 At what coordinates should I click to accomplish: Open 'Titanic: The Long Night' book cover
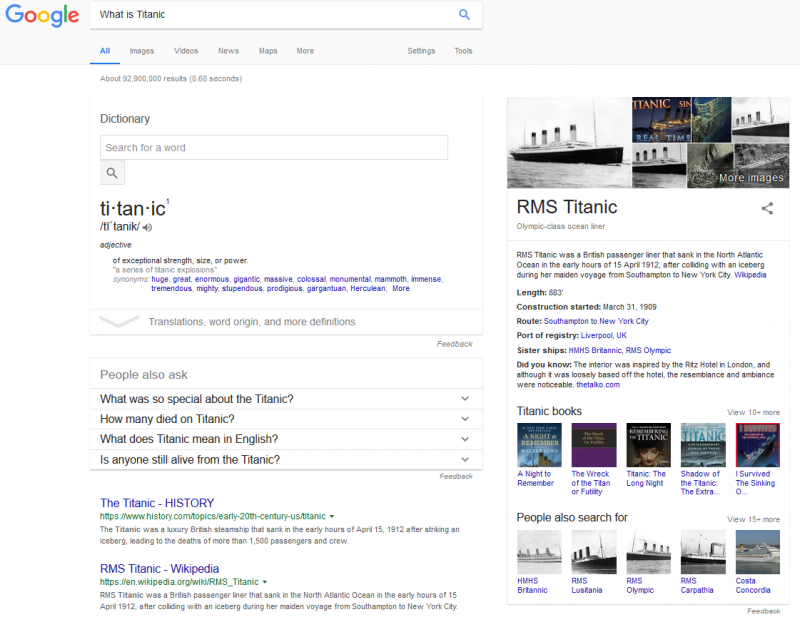coord(648,445)
